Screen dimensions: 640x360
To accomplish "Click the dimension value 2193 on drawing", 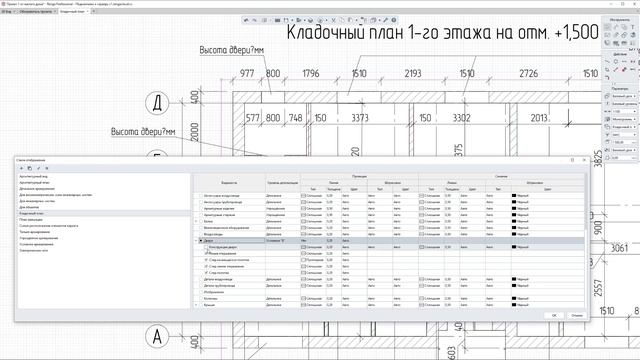I will click(413, 73).
